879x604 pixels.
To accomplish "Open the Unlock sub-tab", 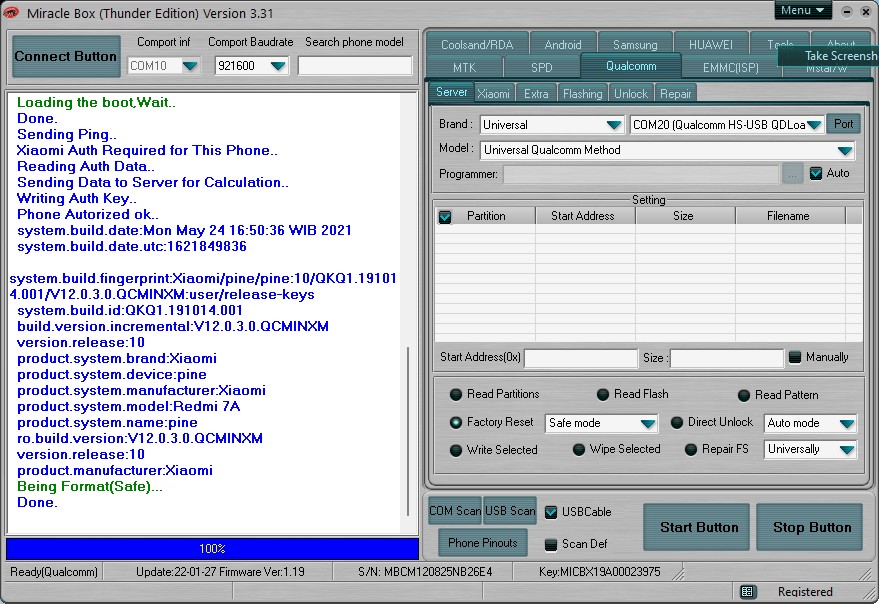I will point(631,93).
